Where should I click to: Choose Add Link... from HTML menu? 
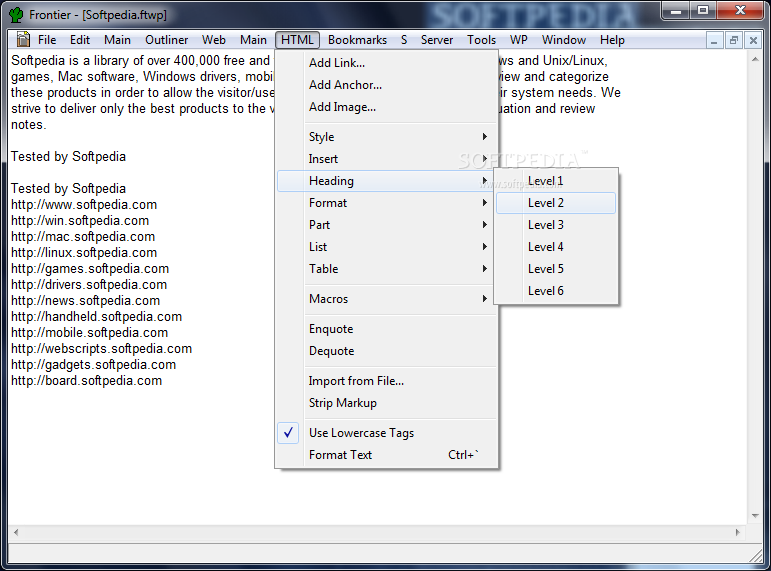coord(387,63)
